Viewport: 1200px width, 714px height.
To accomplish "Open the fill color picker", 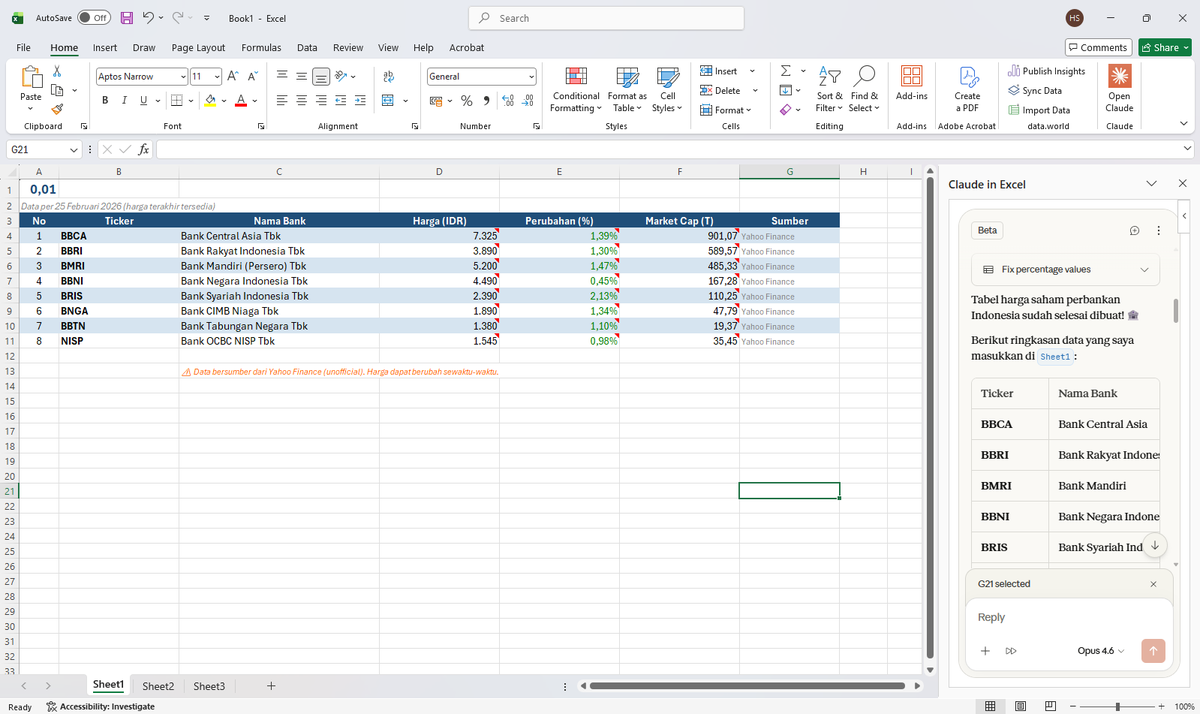I will (x=225, y=100).
